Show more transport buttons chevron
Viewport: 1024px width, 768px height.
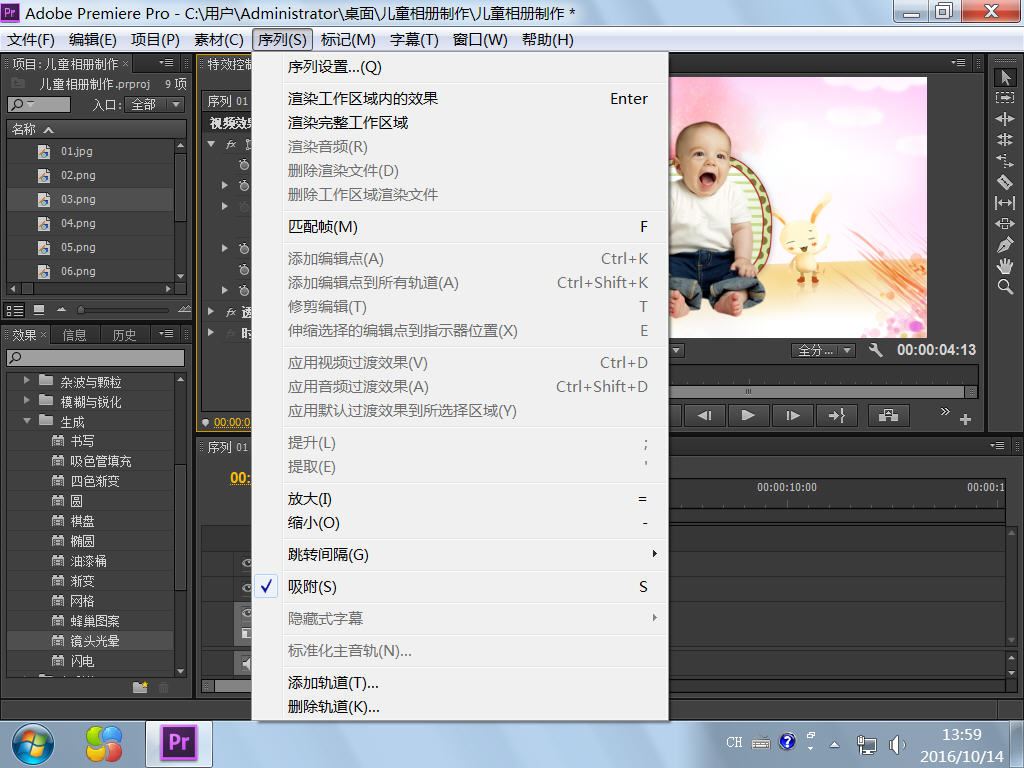tap(944, 411)
